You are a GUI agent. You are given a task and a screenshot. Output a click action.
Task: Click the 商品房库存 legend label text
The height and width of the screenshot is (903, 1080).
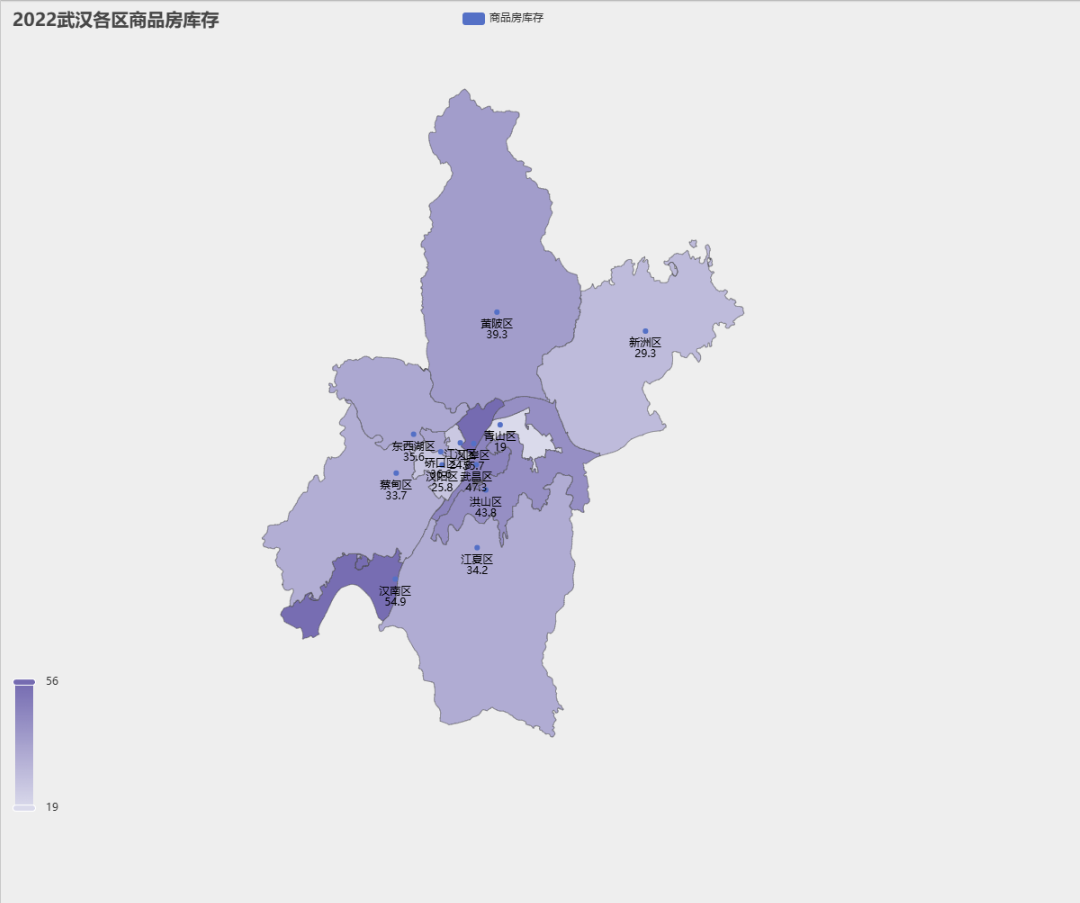point(516,18)
